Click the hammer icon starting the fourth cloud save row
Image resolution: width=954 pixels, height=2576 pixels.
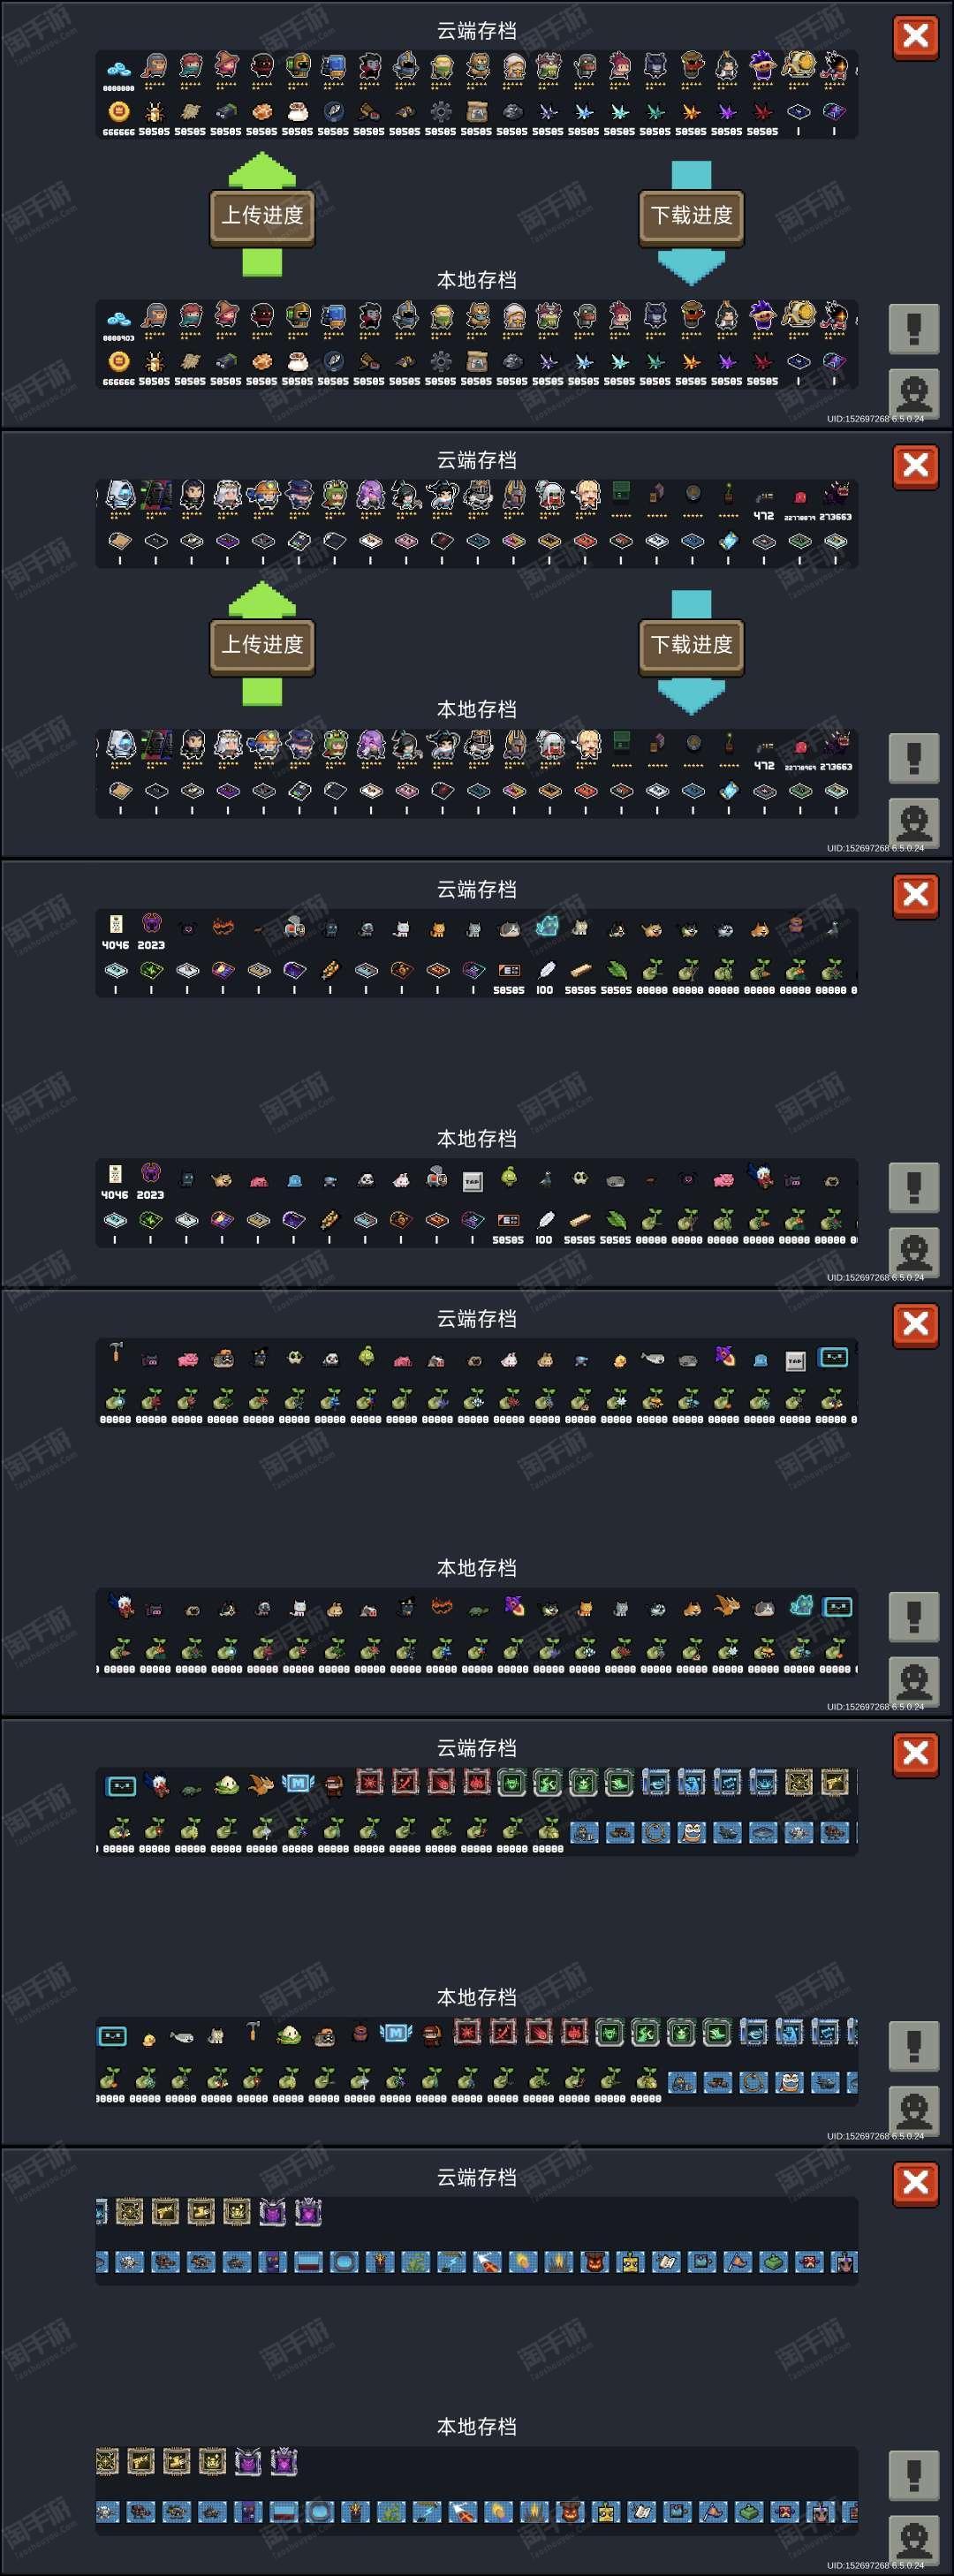[x=116, y=1353]
